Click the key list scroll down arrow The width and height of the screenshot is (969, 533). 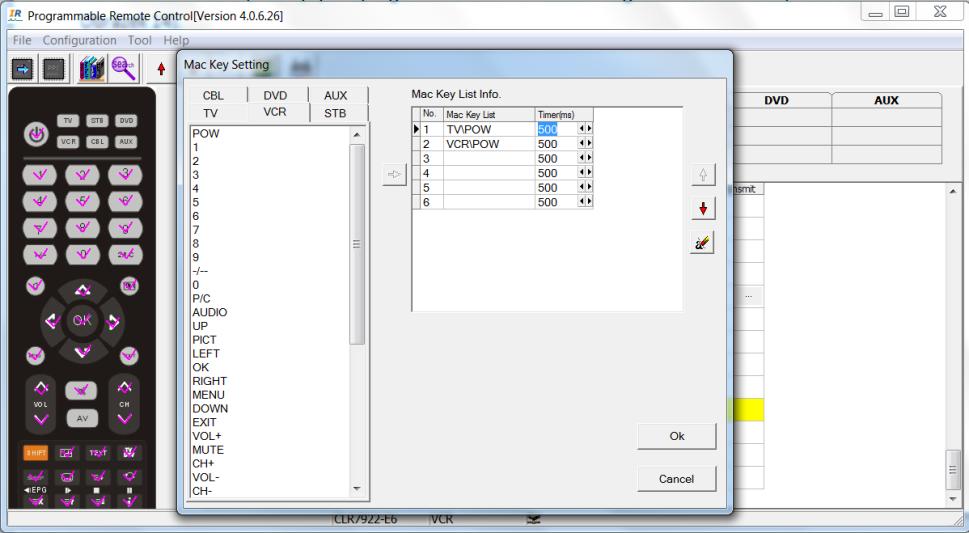(357, 488)
